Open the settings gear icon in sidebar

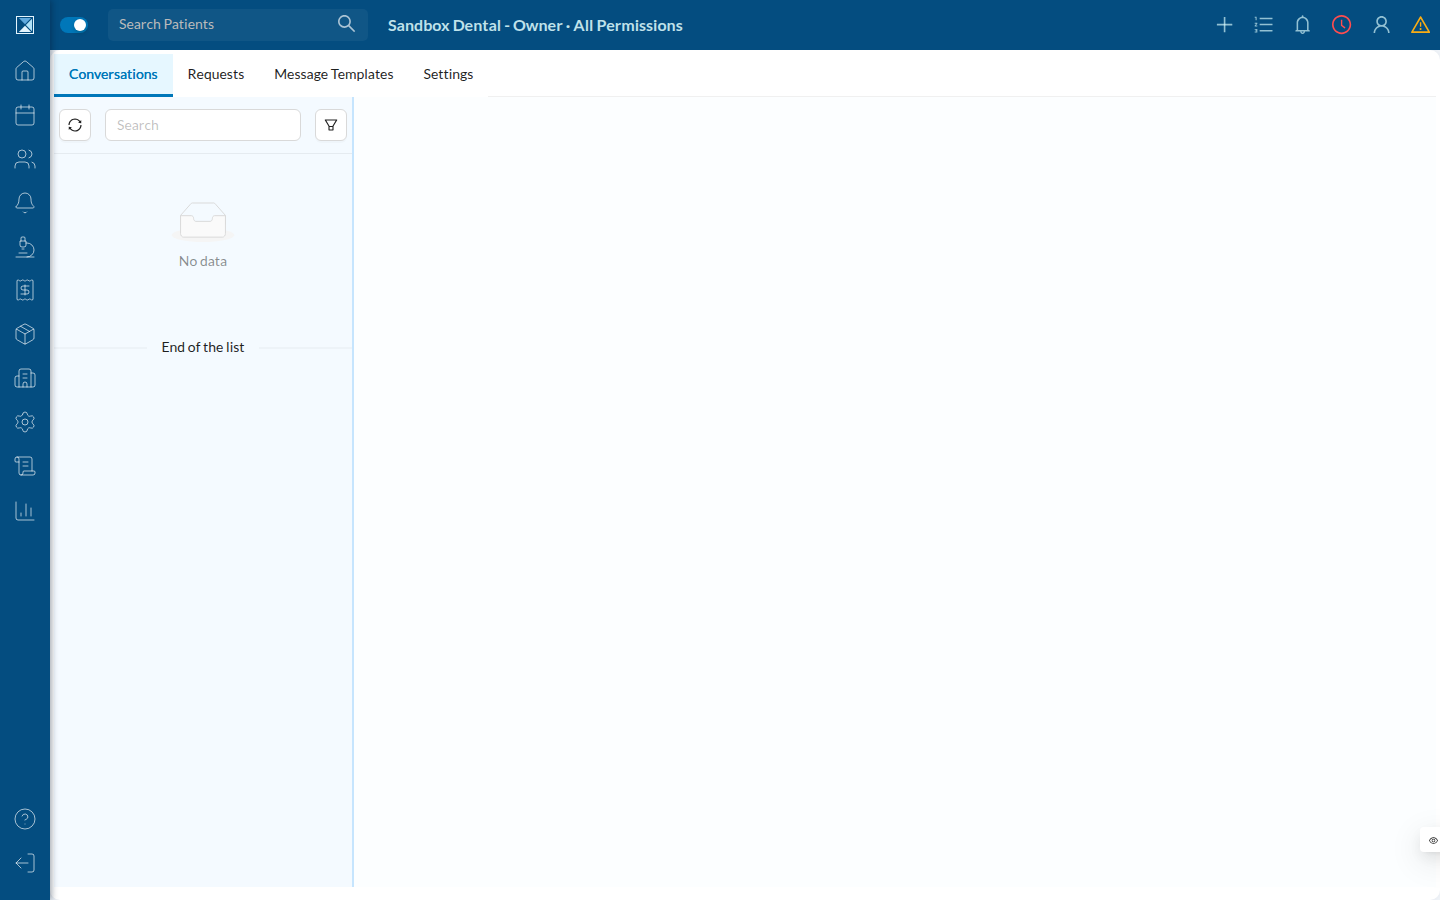click(25, 422)
